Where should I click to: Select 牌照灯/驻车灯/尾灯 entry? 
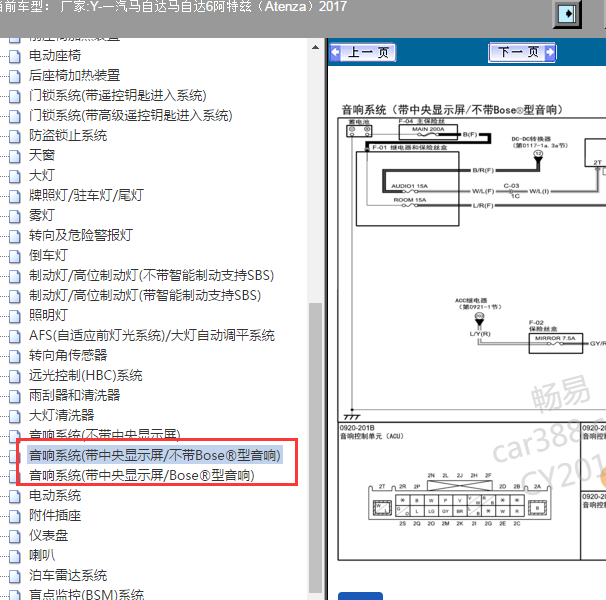pyautogui.click(x=87, y=195)
